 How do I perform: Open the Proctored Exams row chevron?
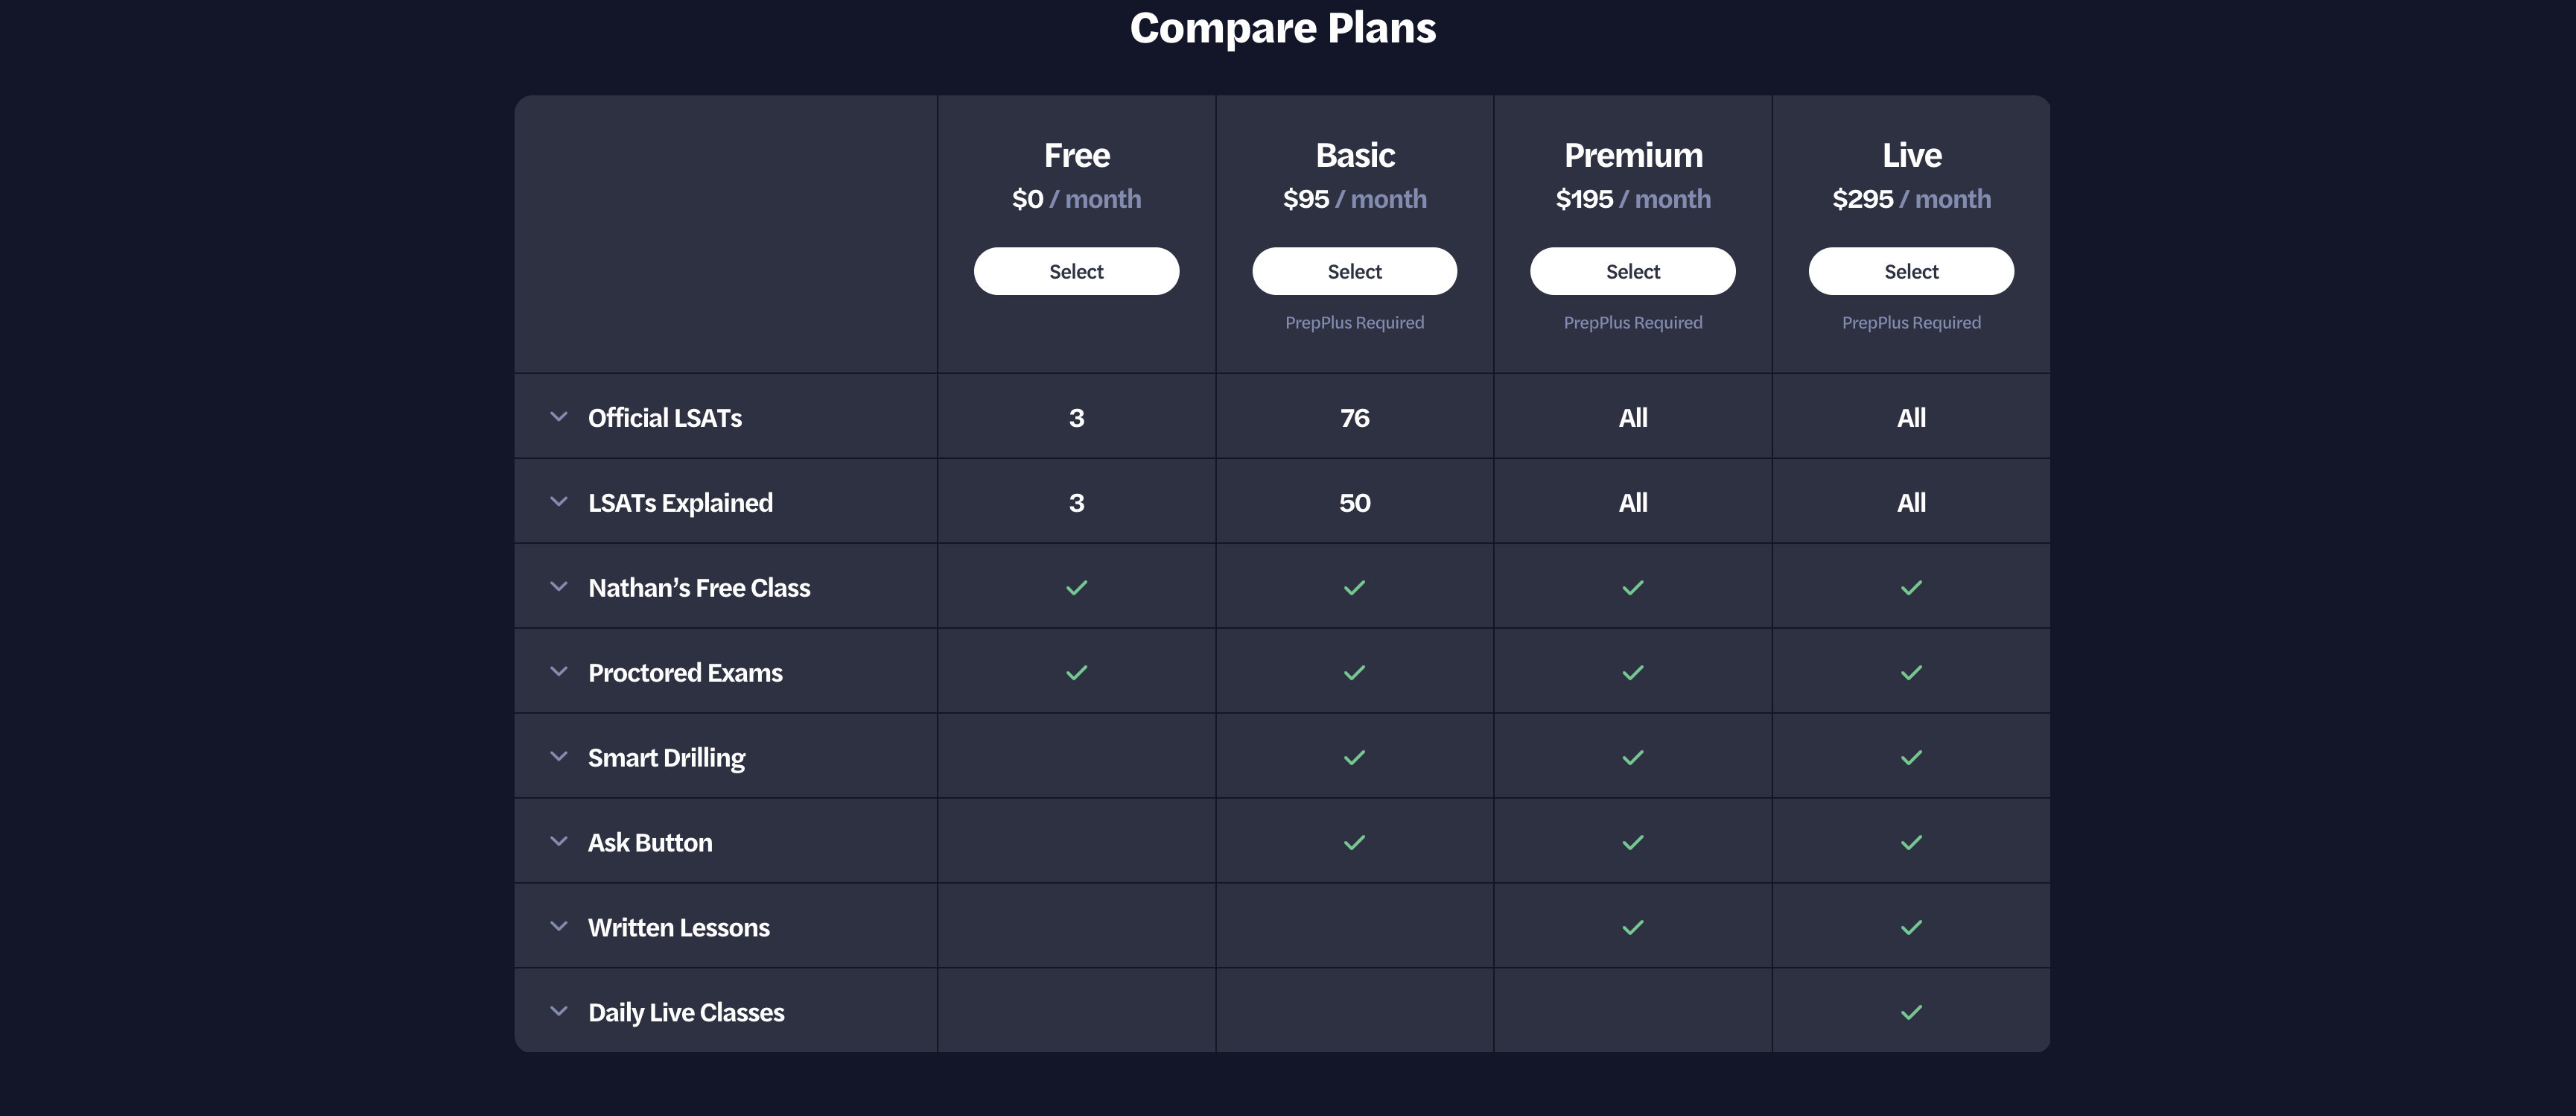559,672
